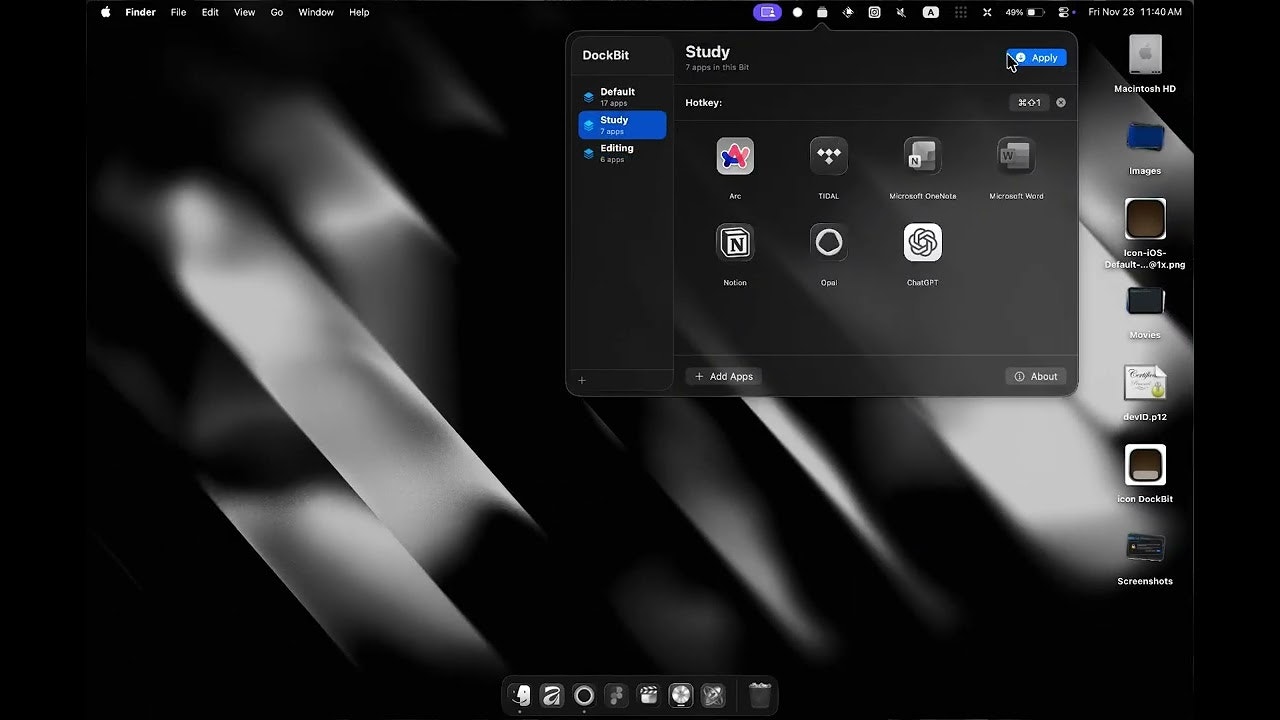Clear the hotkey with the x button

[1061, 102]
